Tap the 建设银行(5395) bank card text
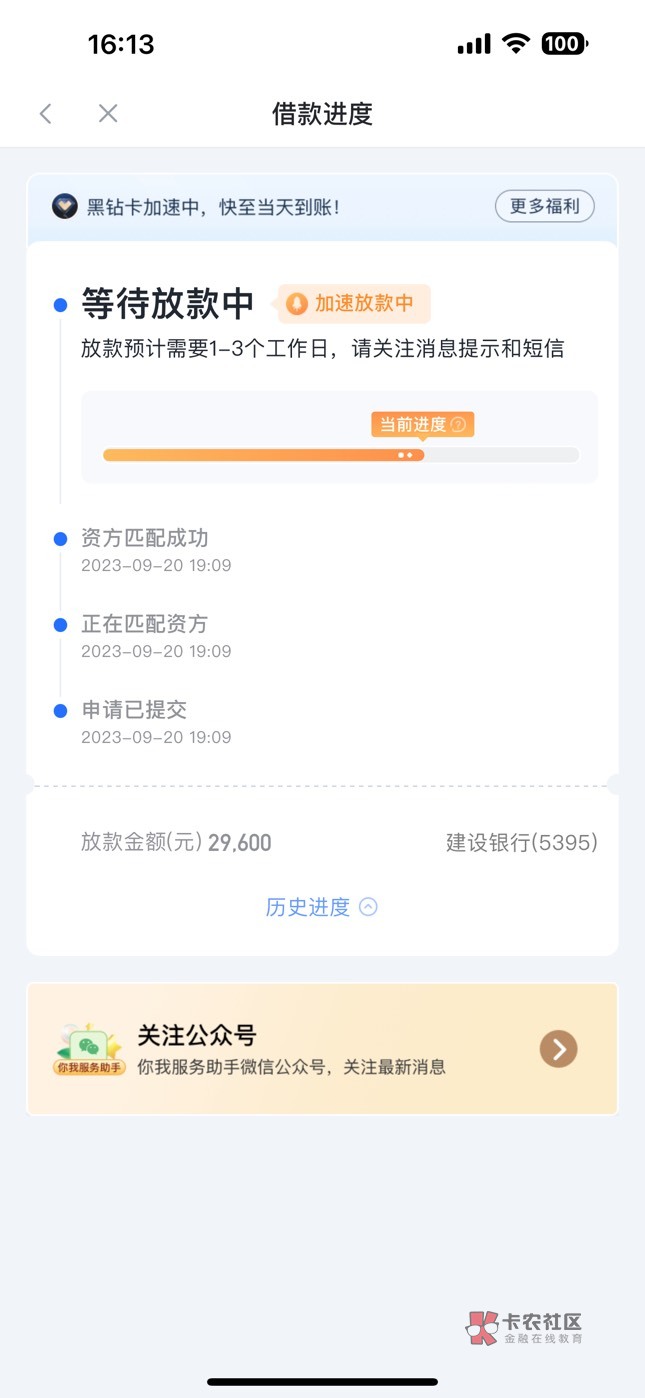The image size is (645, 1398). [521, 843]
